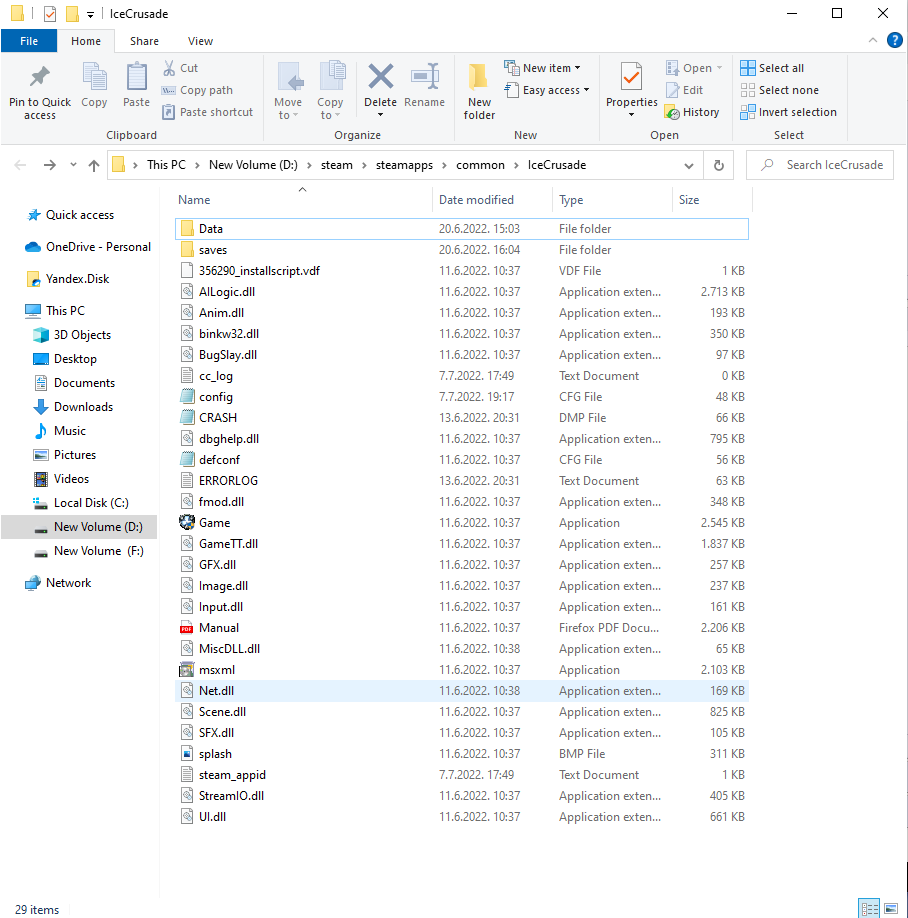Click the red Delete icon
Image resolution: width=908 pixels, height=918 pixels.
tap(381, 77)
